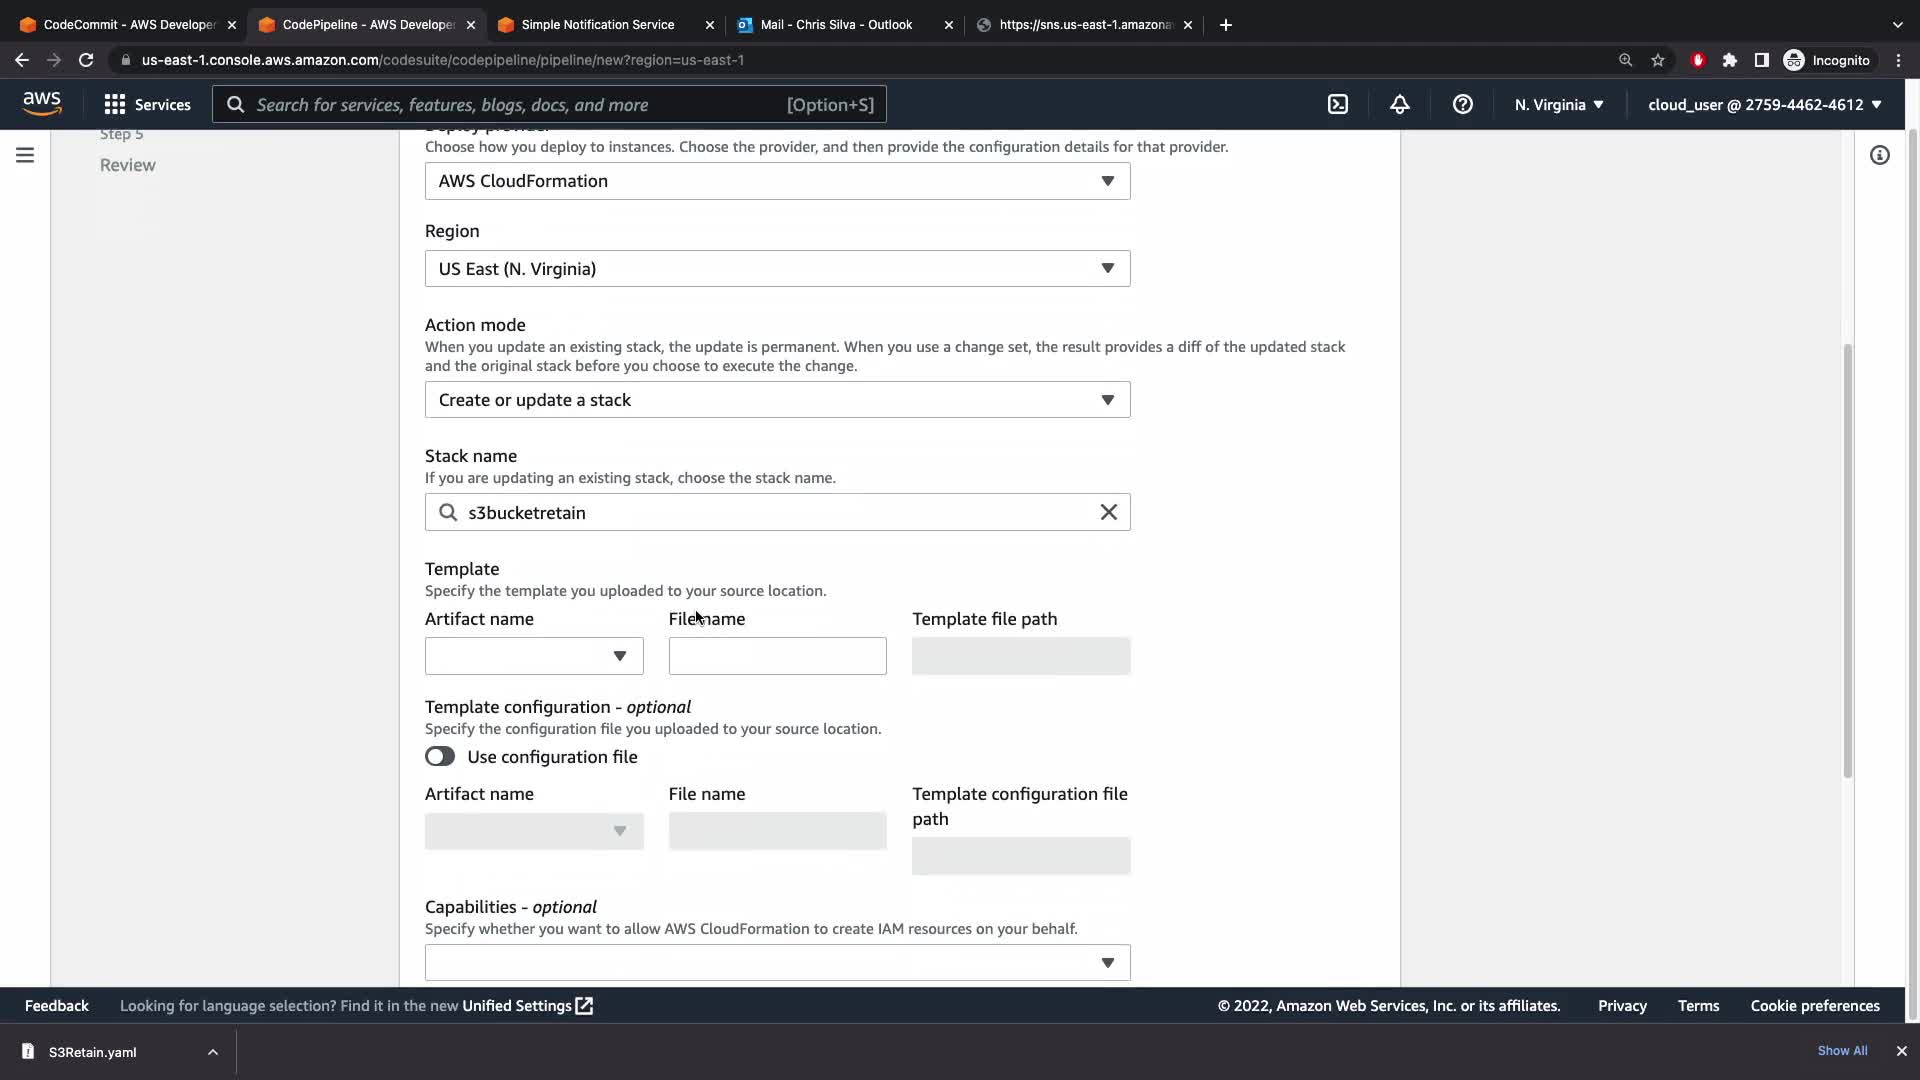Screen dimensions: 1920x1080
Task: Expand the left hamburger navigation menu
Action: (x=25, y=155)
